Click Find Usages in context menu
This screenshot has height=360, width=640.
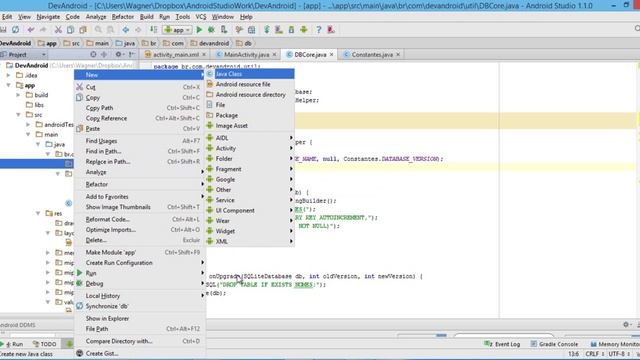click(140, 141)
